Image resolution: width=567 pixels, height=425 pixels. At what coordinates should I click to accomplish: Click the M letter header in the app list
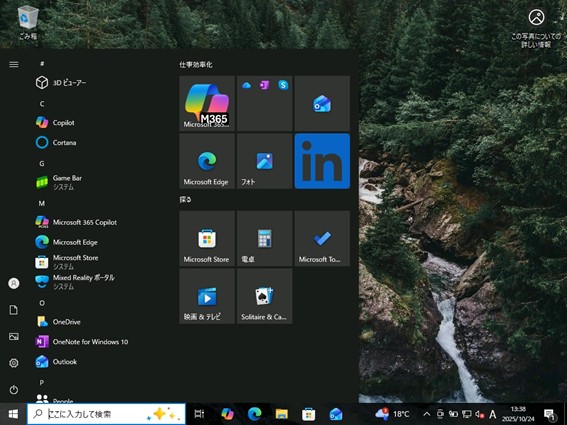coord(42,203)
